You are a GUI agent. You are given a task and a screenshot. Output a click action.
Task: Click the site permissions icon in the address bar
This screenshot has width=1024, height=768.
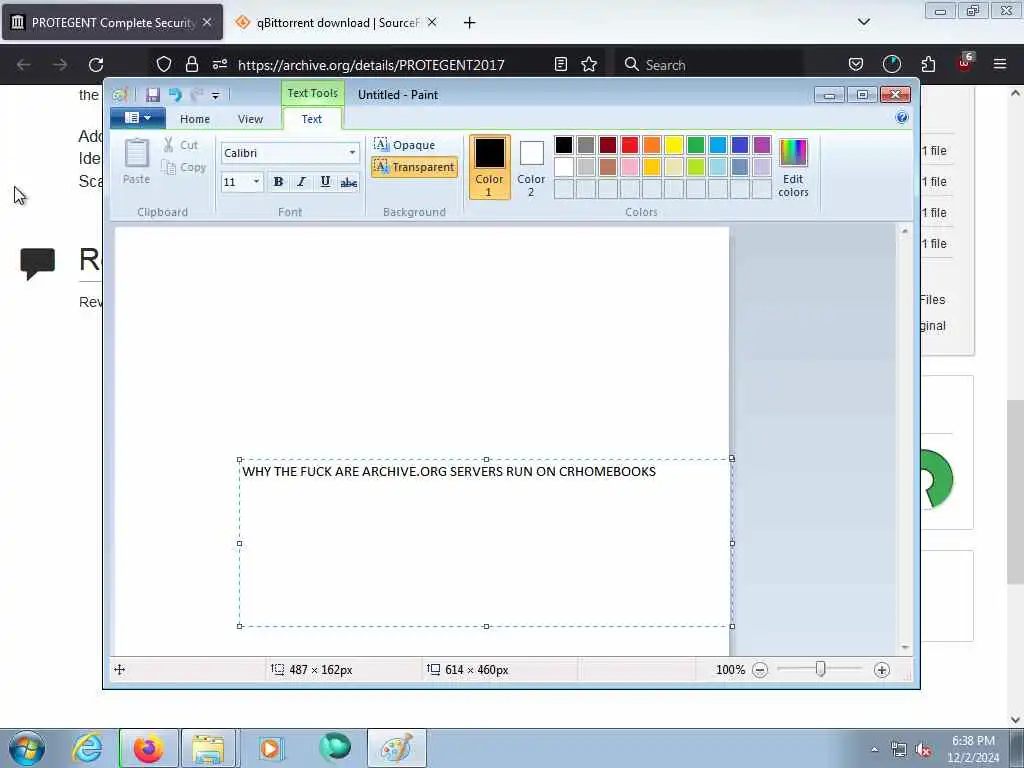[219, 64]
